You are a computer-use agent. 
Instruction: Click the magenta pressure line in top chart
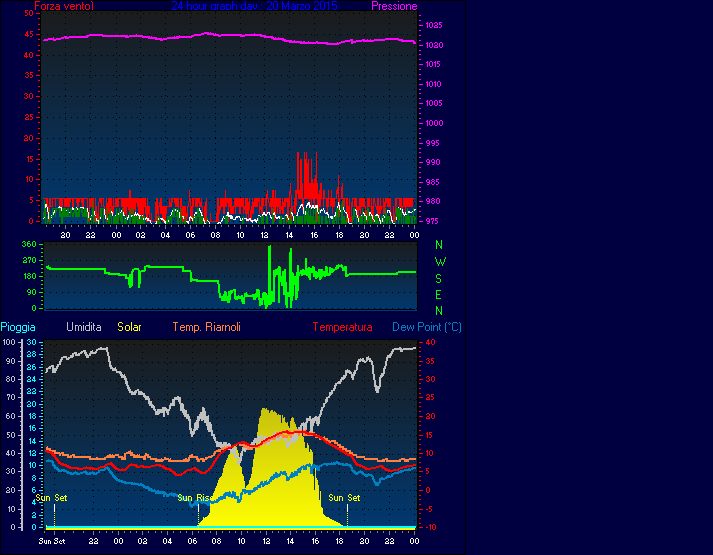pyautogui.click(x=200, y=34)
